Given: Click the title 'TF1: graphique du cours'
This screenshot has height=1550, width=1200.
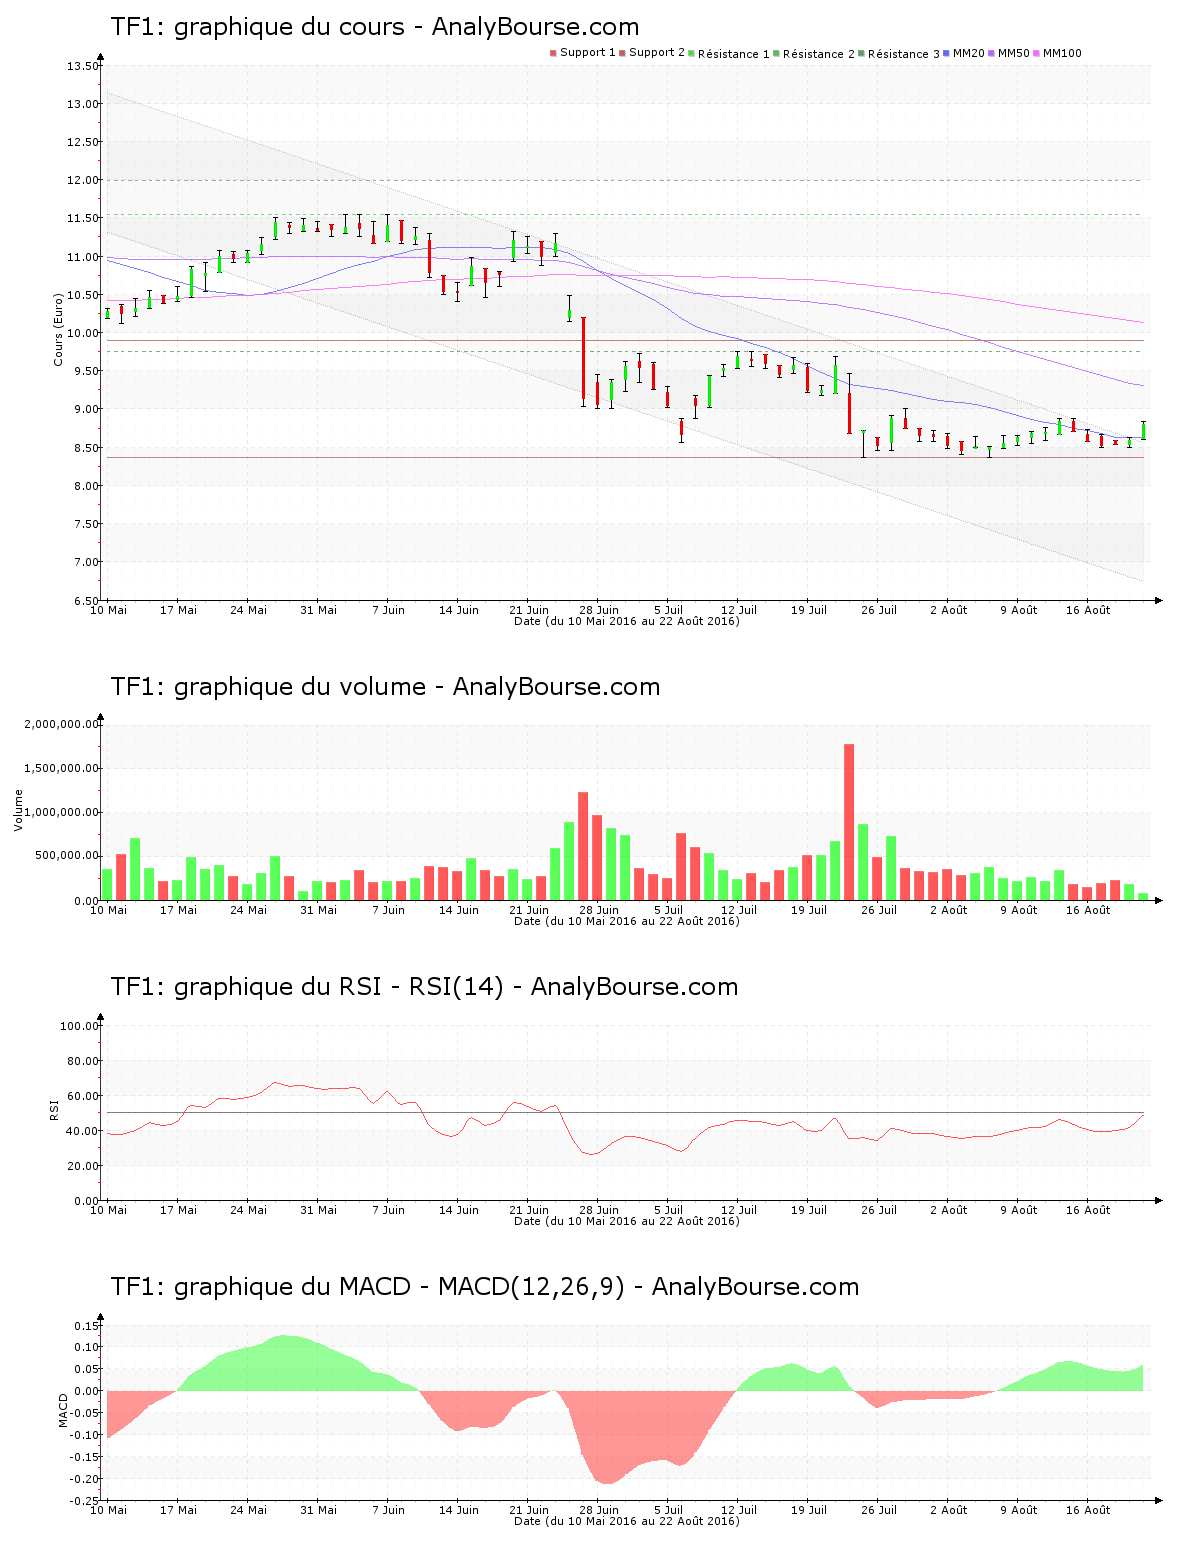Looking at the screenshot, I should point(258,27).
